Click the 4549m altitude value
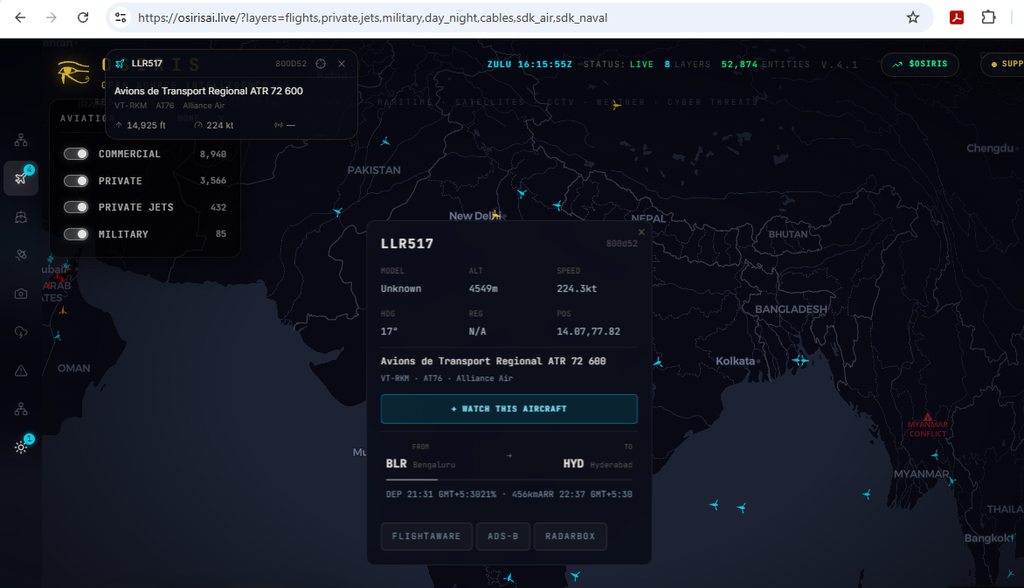The width and height of the screenshot is (1024, 588). pos(483,288)
